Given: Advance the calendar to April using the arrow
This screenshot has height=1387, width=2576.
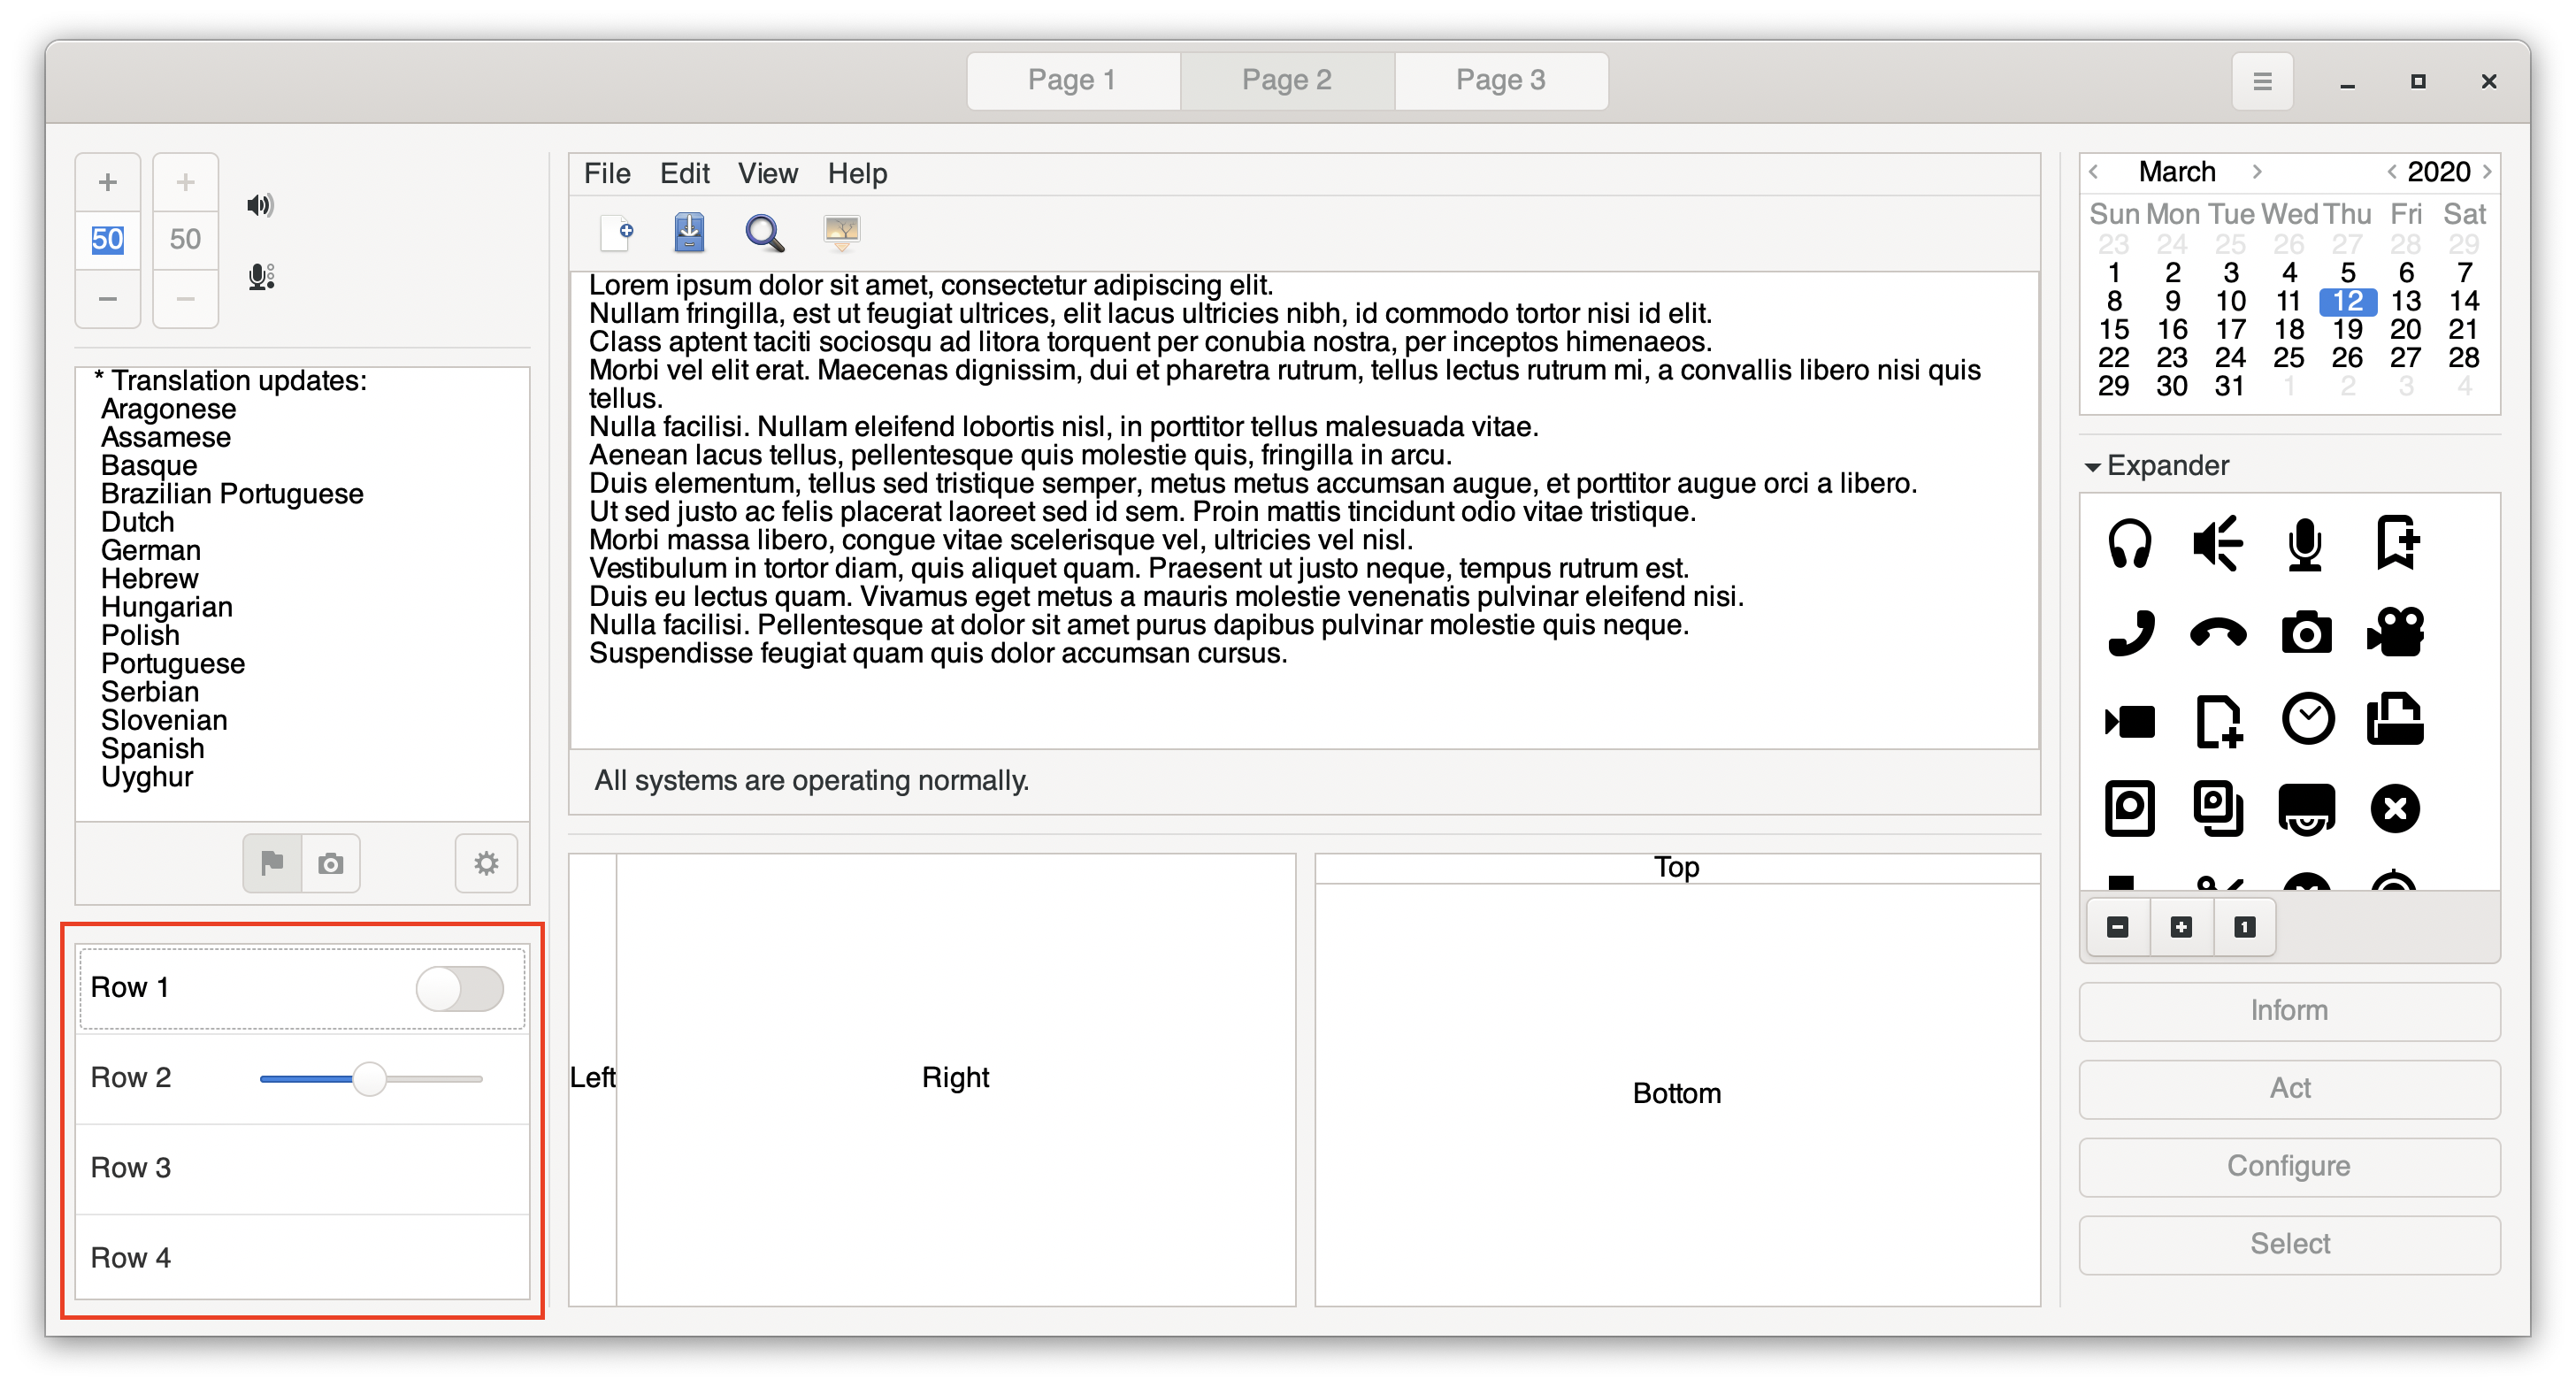Looking at the screenshot, I should (2257, 171).
